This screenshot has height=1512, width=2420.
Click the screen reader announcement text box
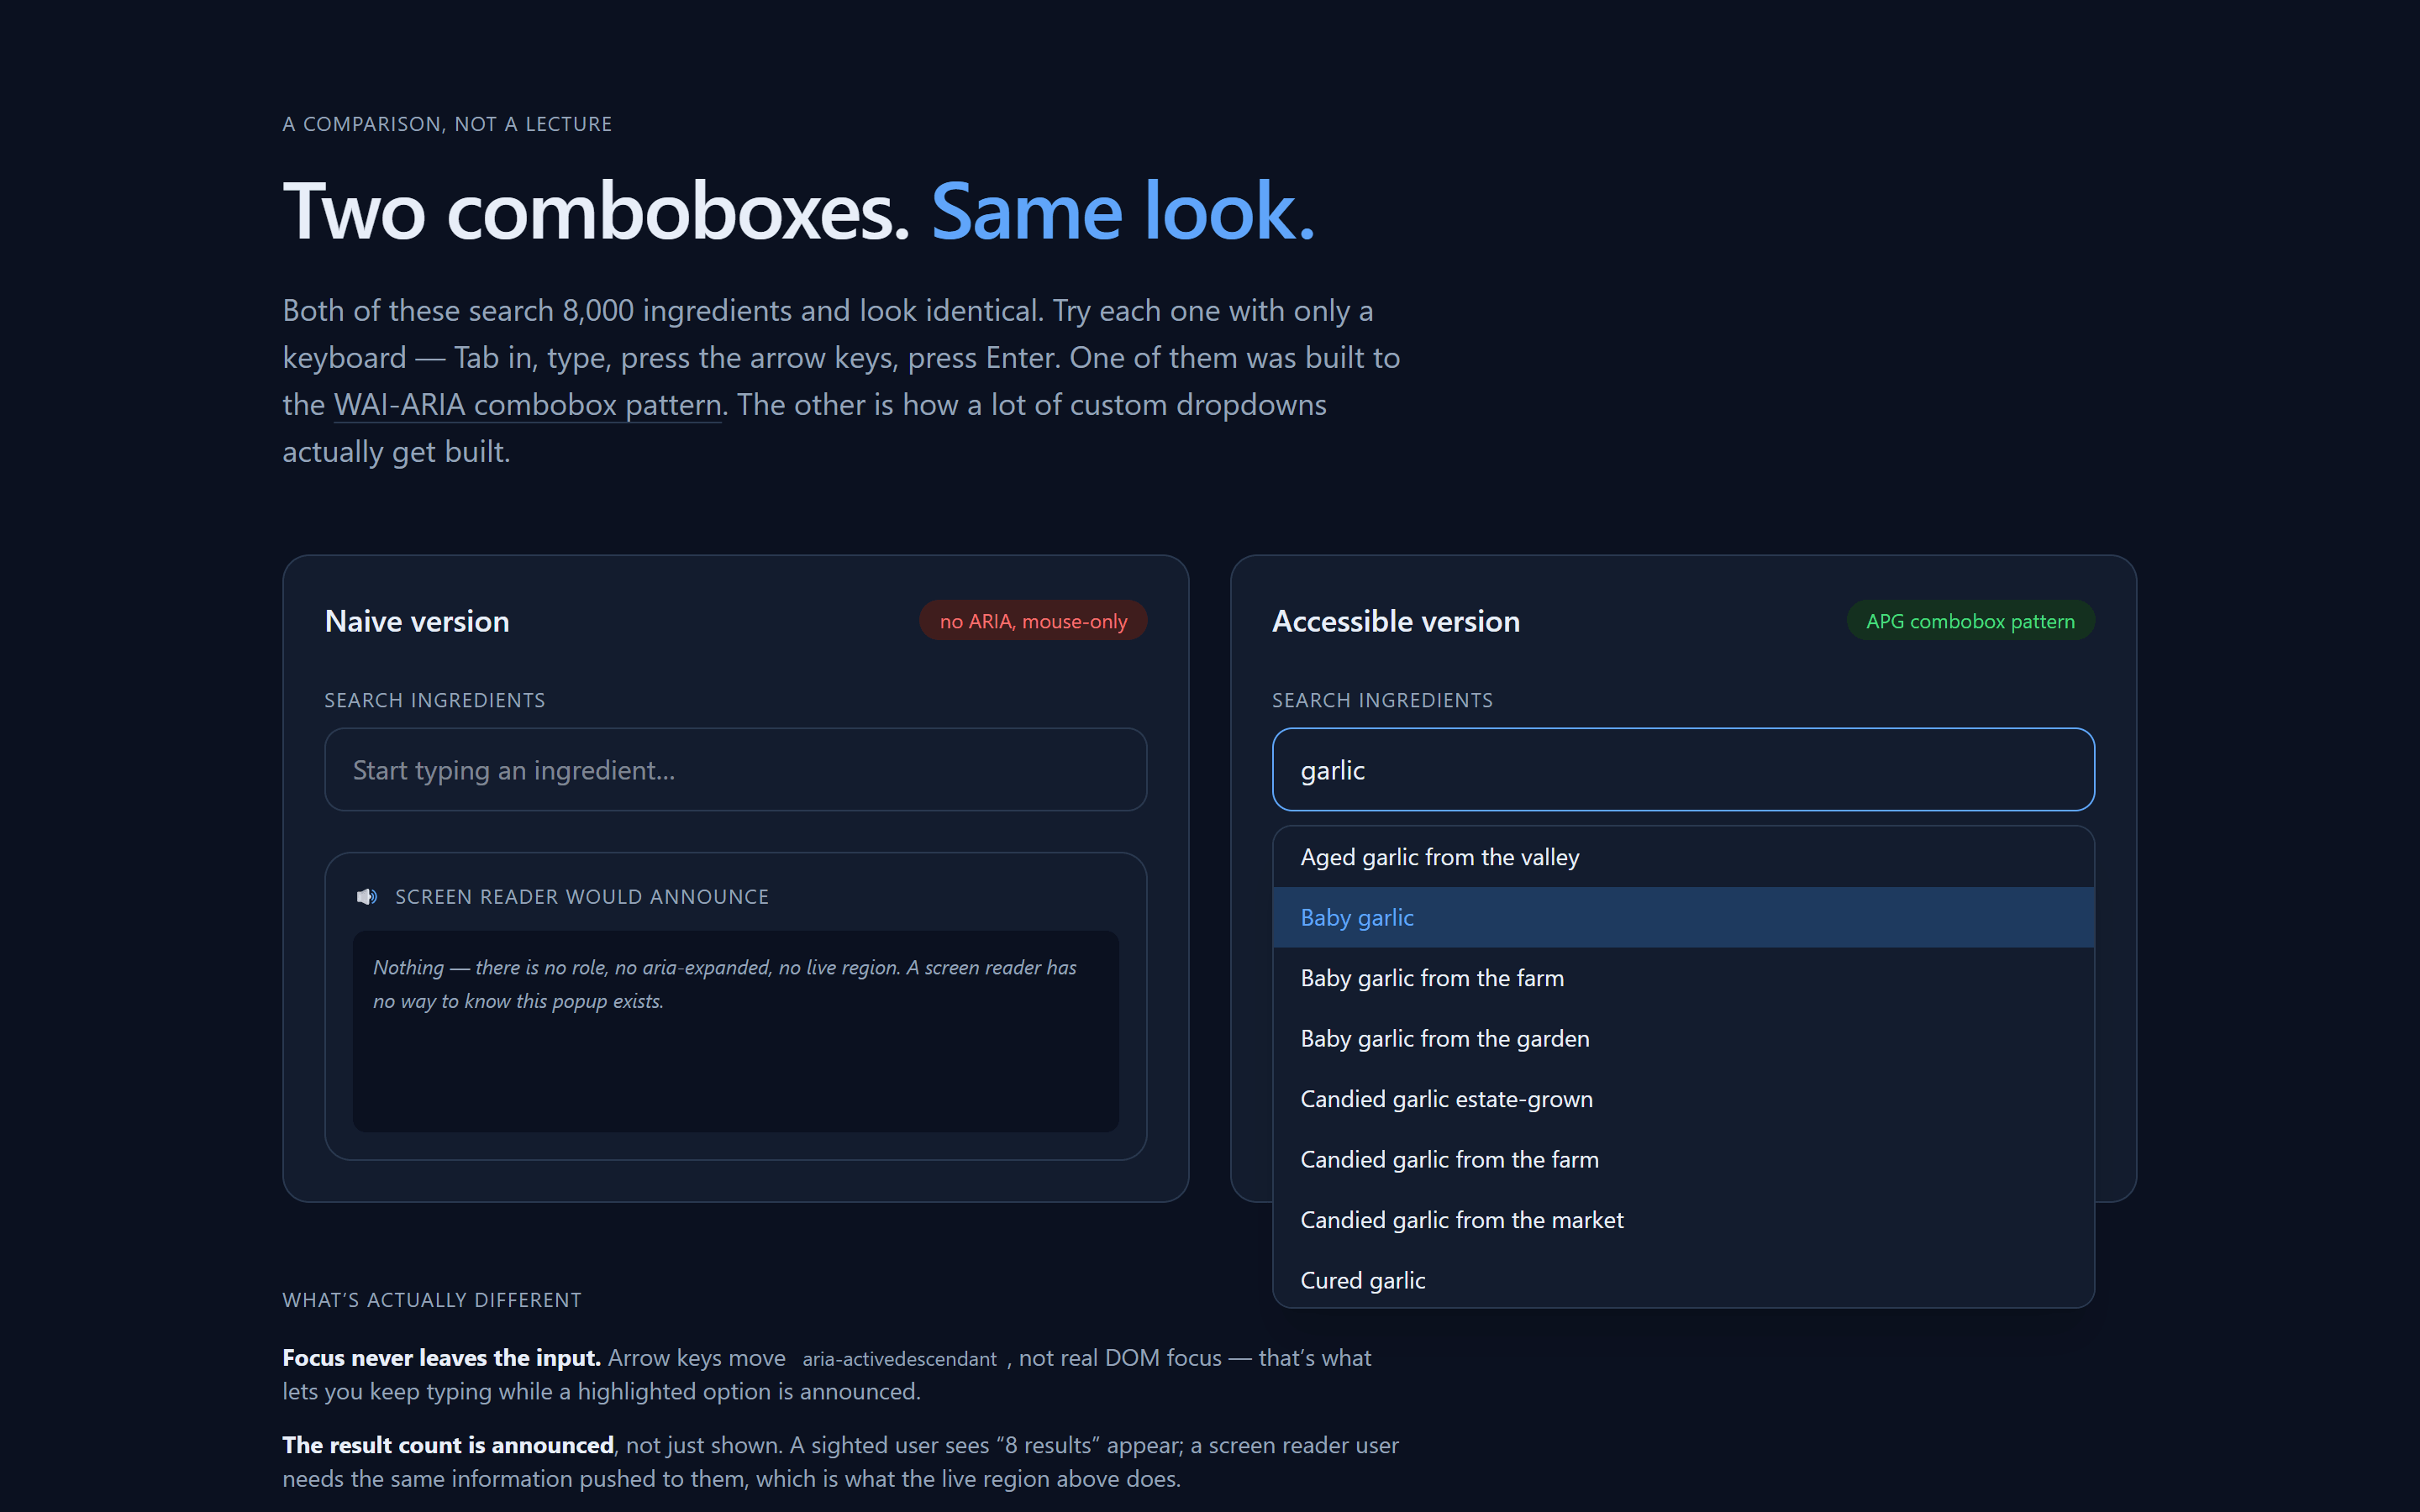point(735,1031)
